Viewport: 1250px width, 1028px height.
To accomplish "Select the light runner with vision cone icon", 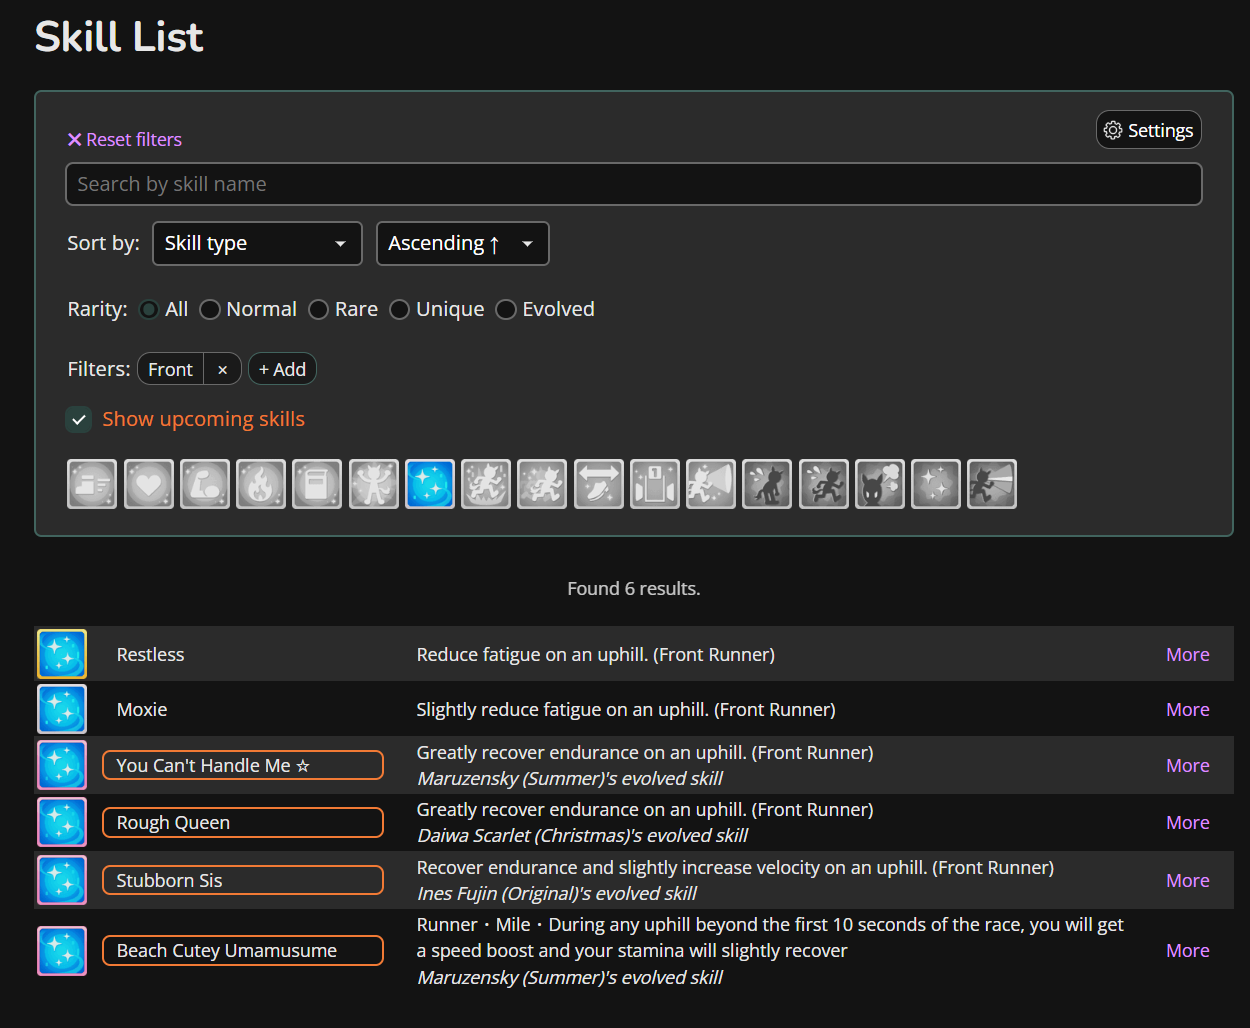I will [x=711, y=484].
